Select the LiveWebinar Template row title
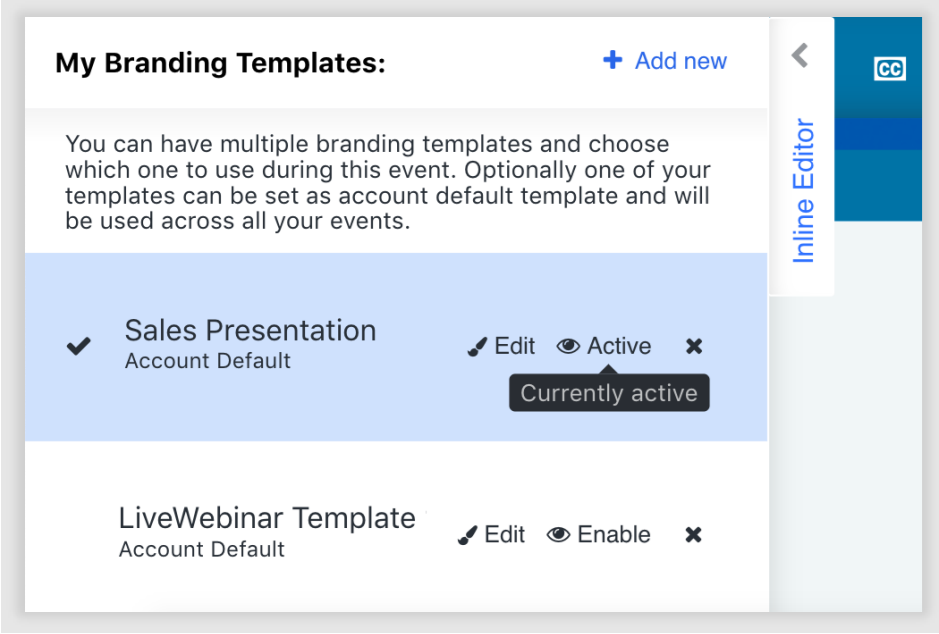Screen dimensions: 939x634 [x=266, y=518]
